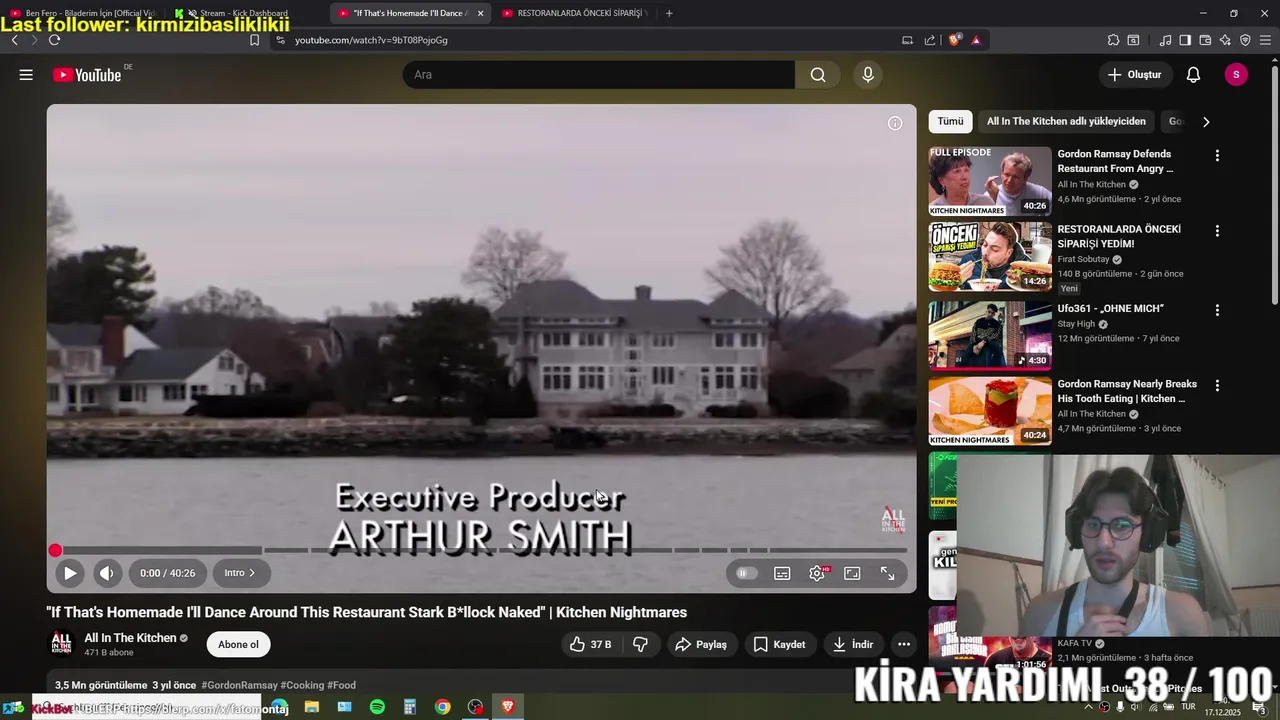This screenshot has width=1280, height=720.
Task: Open the player settings gear
Action: pyautogui.click(x=818, y=573)
